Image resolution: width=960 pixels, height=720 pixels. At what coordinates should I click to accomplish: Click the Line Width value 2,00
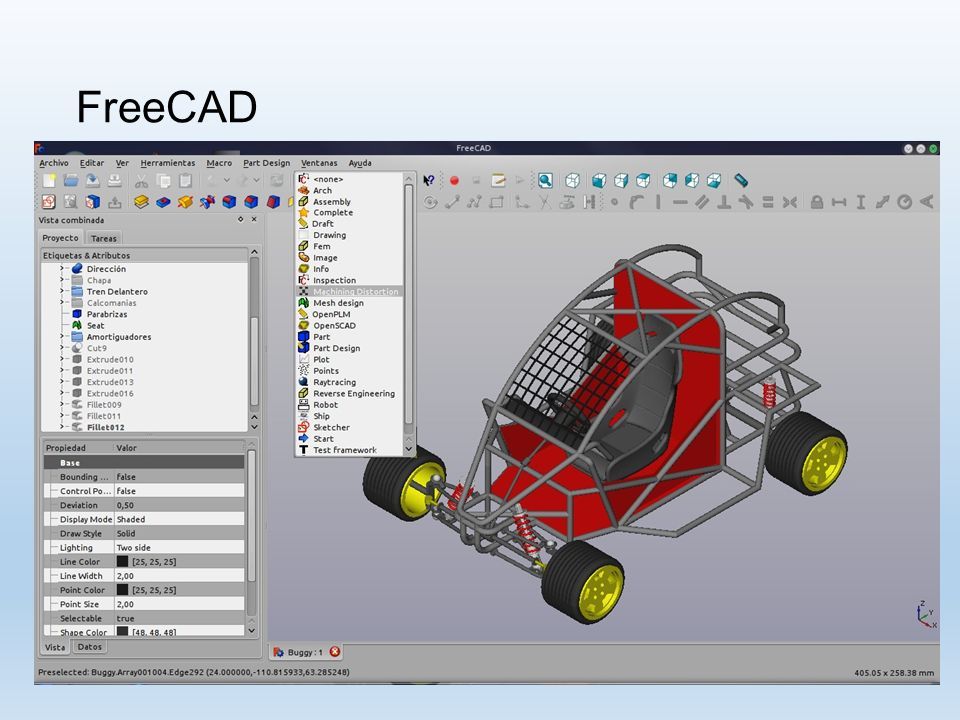(x=125, y=576)
